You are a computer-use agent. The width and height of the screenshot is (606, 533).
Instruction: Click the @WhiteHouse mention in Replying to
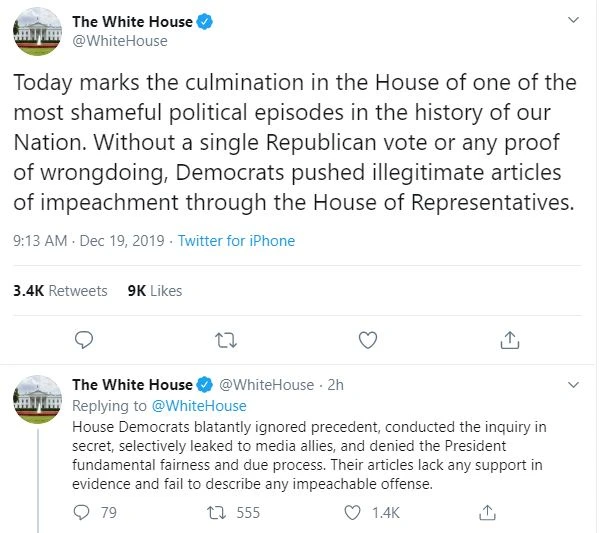pyautogui.click(x=198, y=406)
